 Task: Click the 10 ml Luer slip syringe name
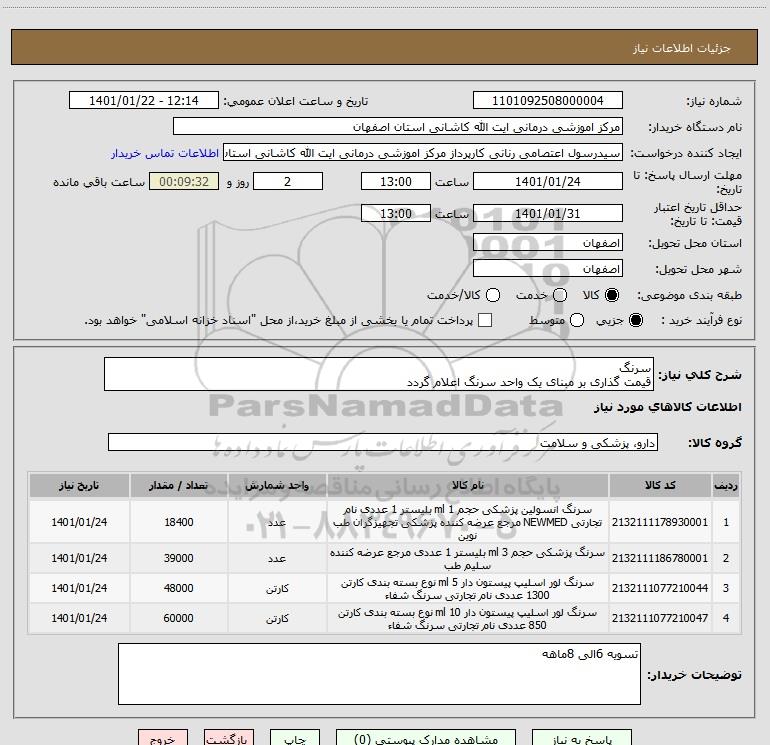[468, 619]
